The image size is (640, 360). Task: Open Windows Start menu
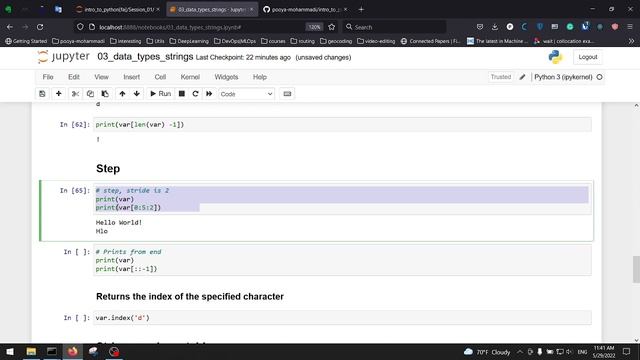10,351
